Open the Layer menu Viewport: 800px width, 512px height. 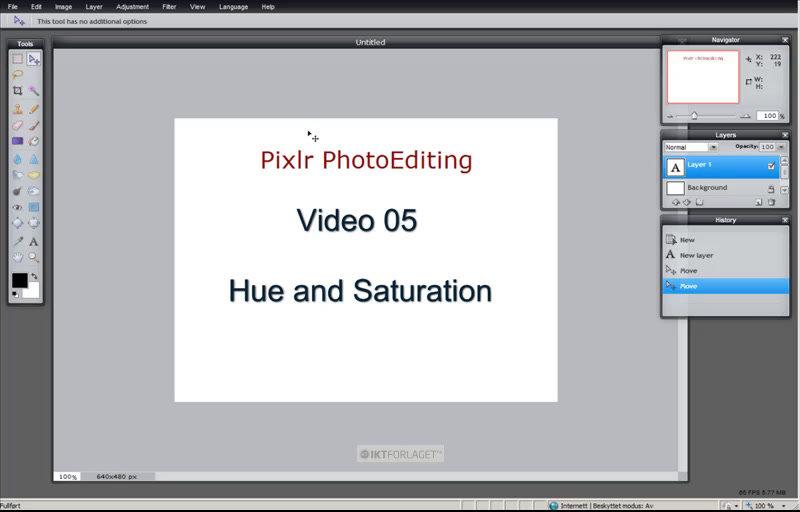(x=94, y=7)
